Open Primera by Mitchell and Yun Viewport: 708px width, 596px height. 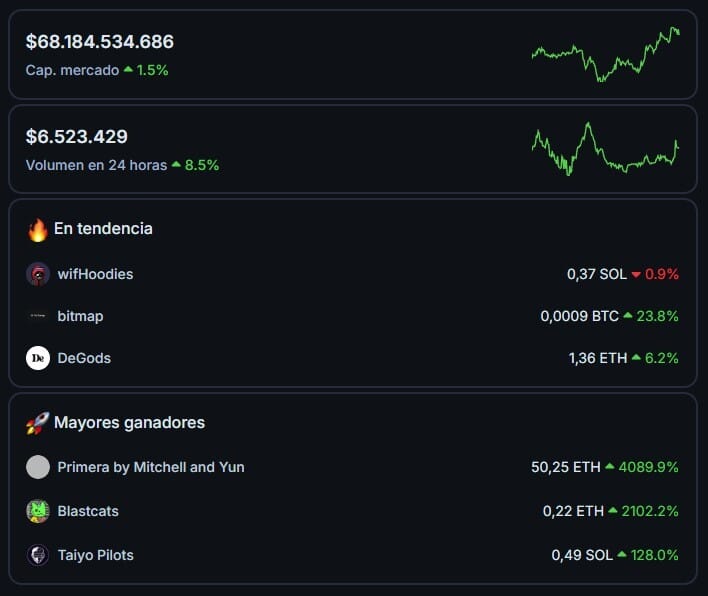pos(151,467)
